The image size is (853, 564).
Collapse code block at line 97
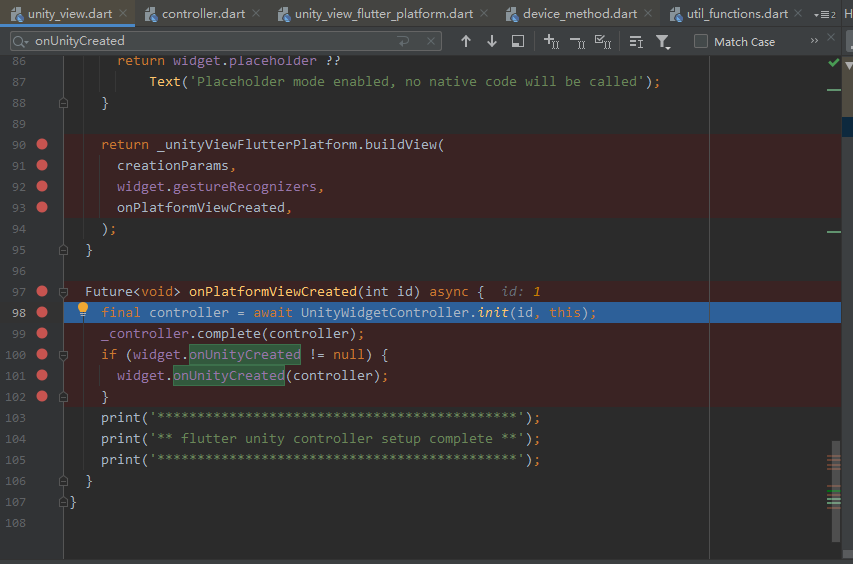(63, 292)
